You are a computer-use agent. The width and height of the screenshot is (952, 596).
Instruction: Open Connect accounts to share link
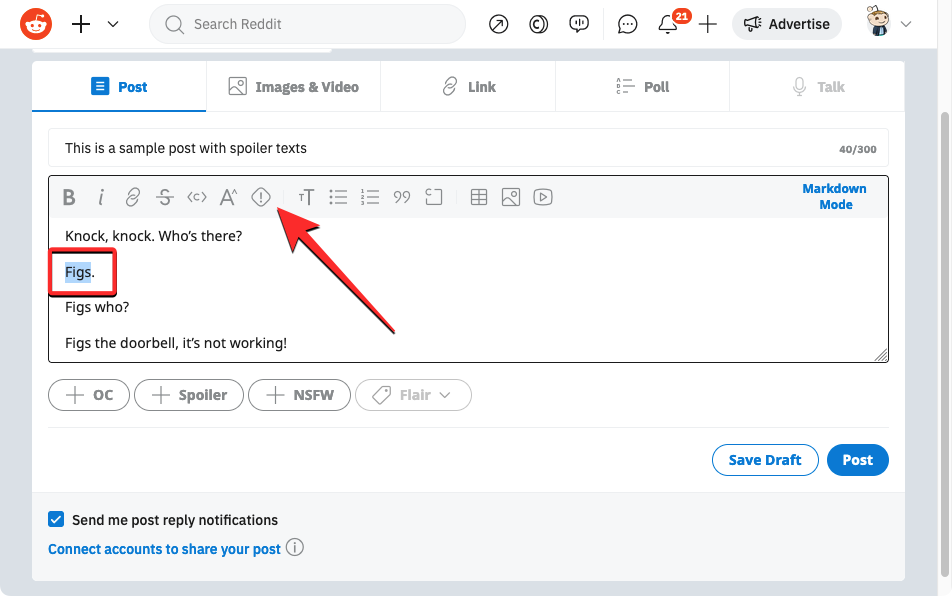point(164,549)
